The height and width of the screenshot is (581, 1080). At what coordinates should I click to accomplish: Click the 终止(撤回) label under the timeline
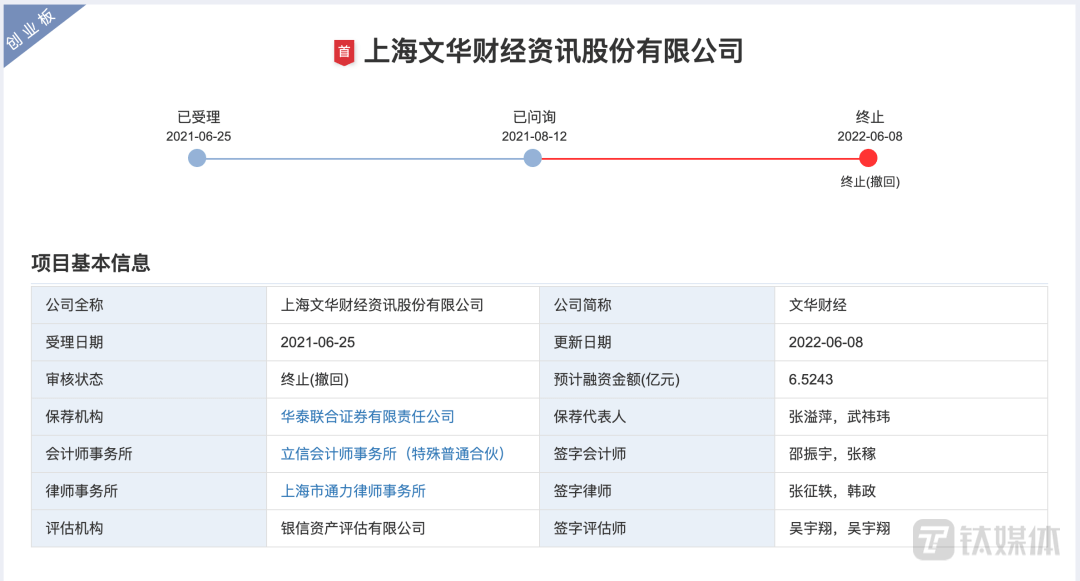(869, 182)
